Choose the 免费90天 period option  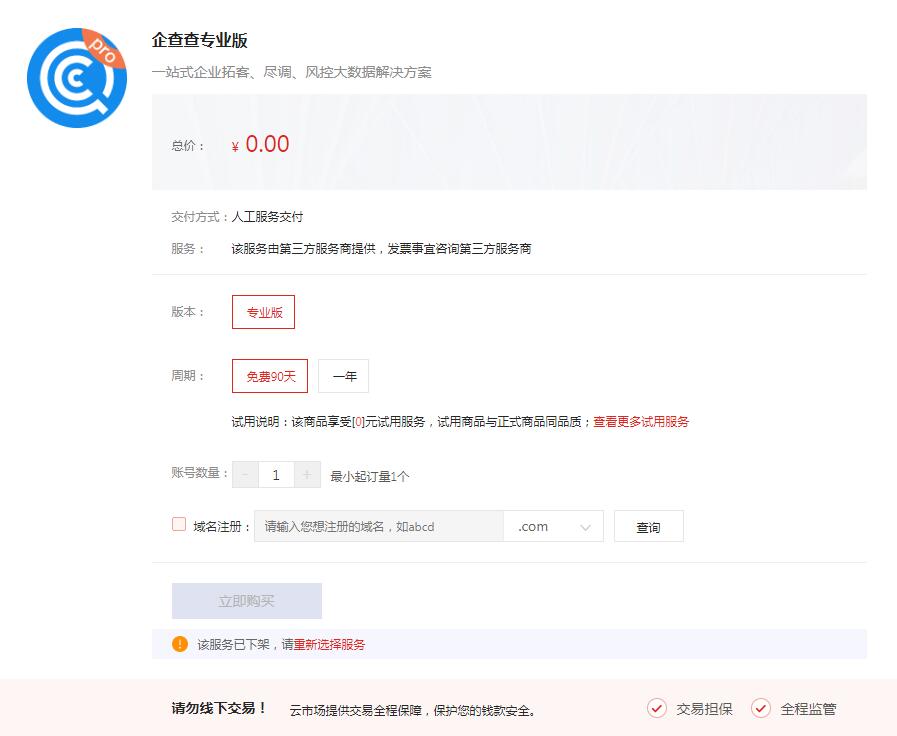270,376
